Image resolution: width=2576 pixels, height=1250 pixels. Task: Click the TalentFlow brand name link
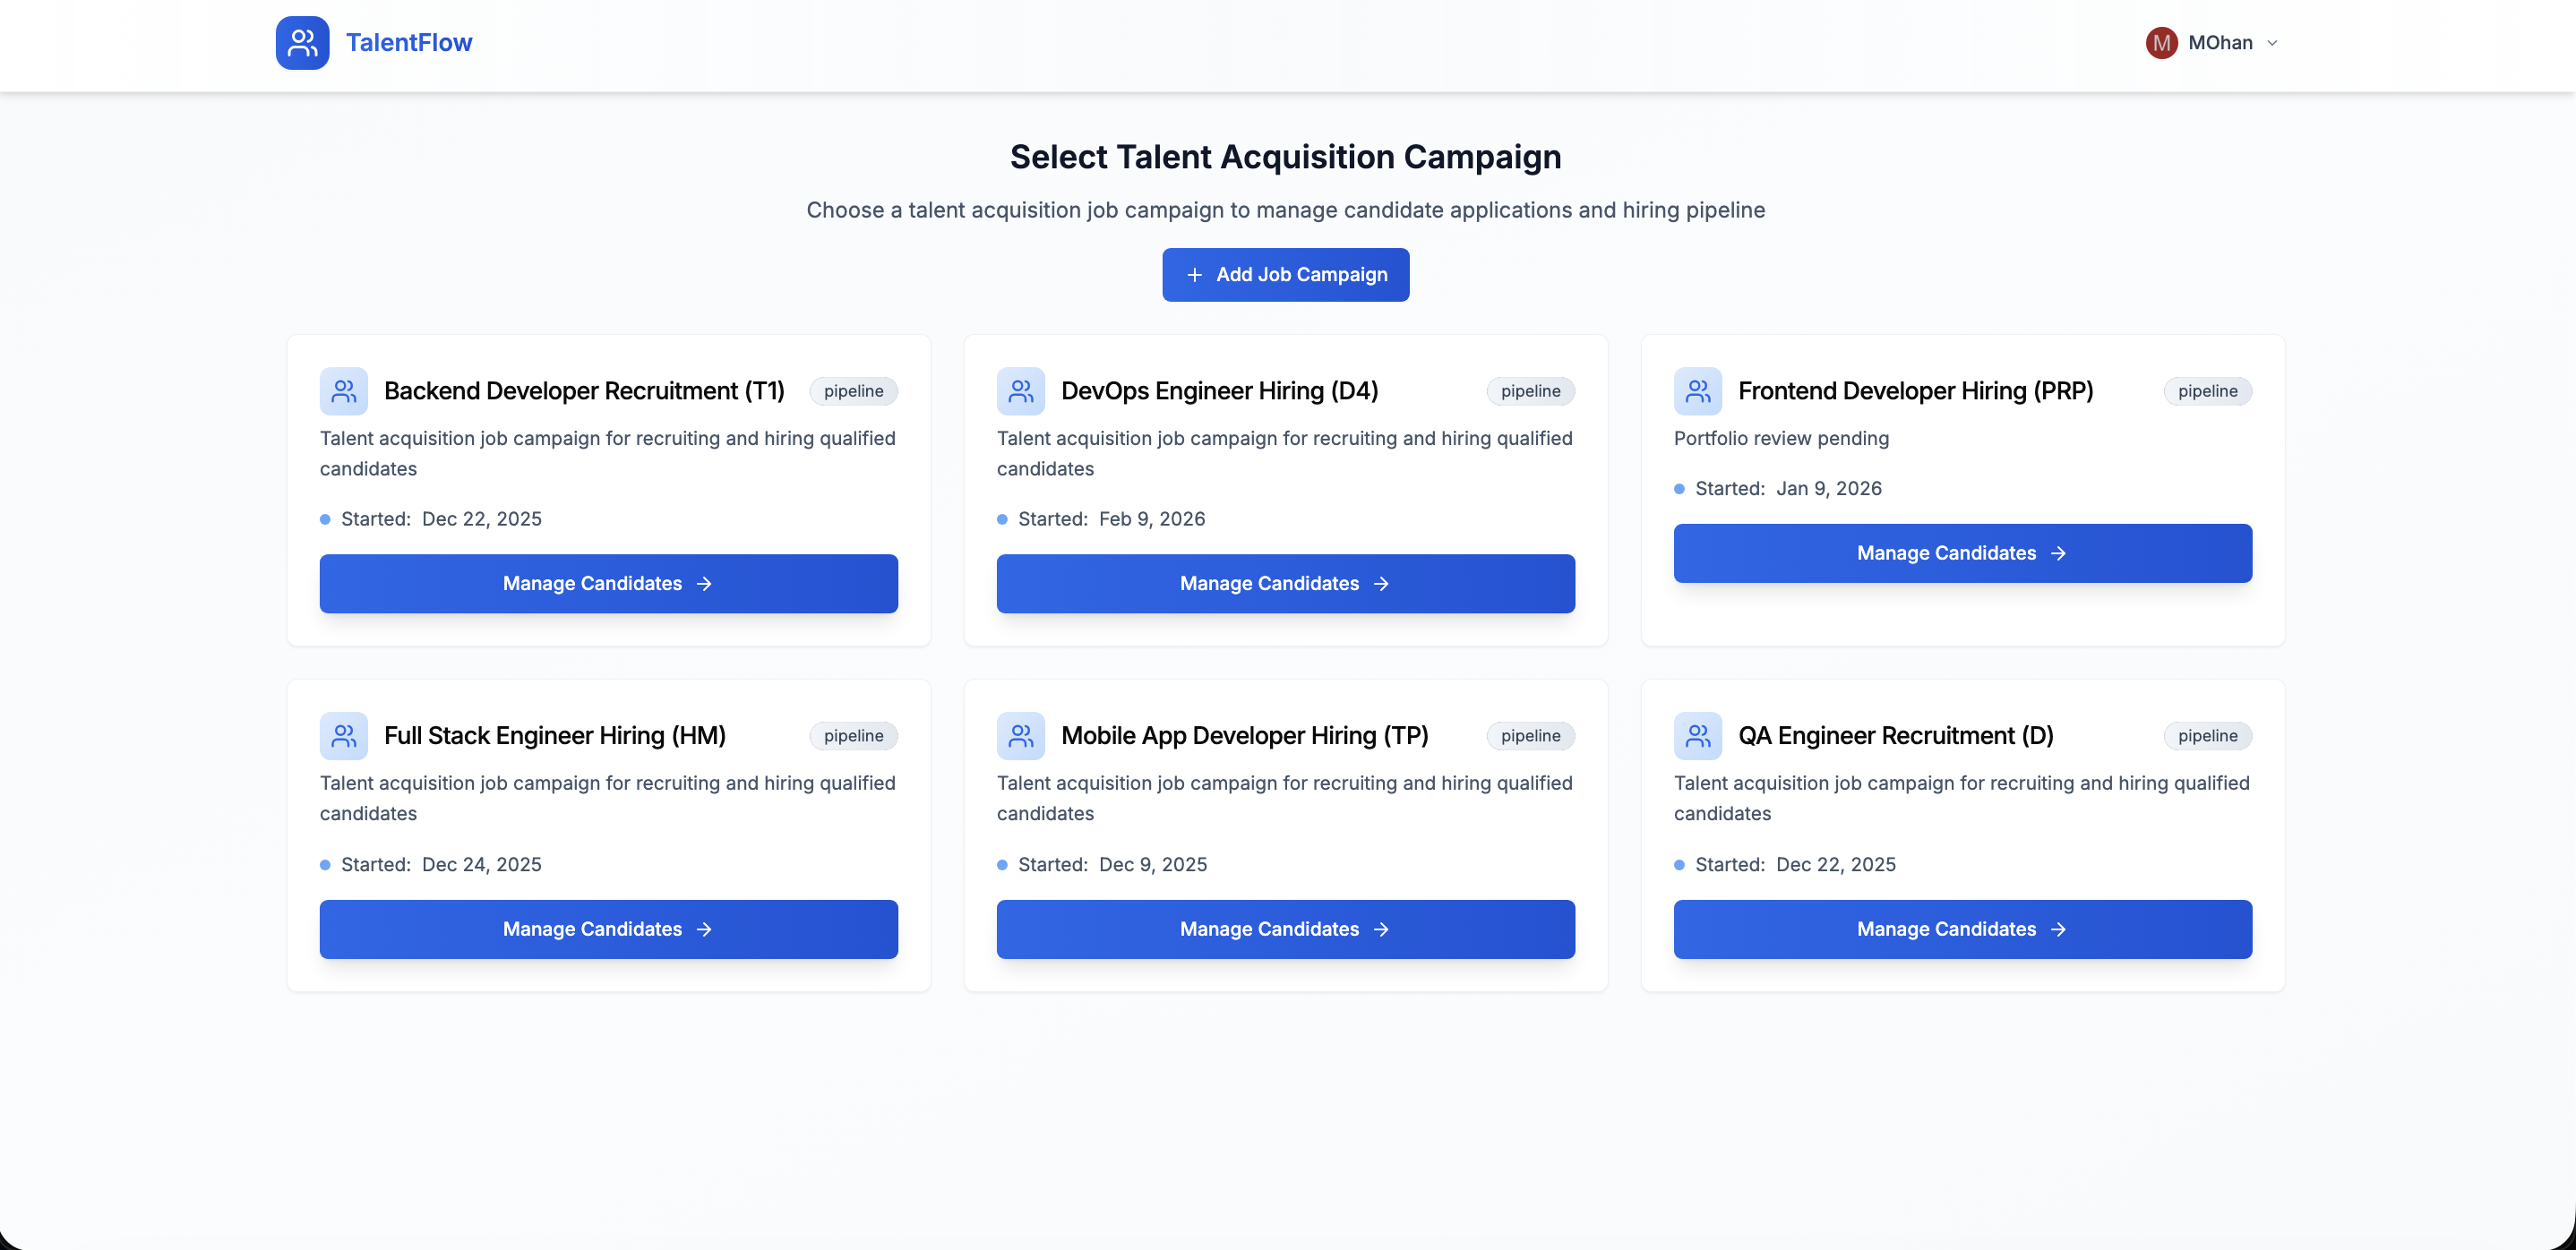click(x=409, y=42)
